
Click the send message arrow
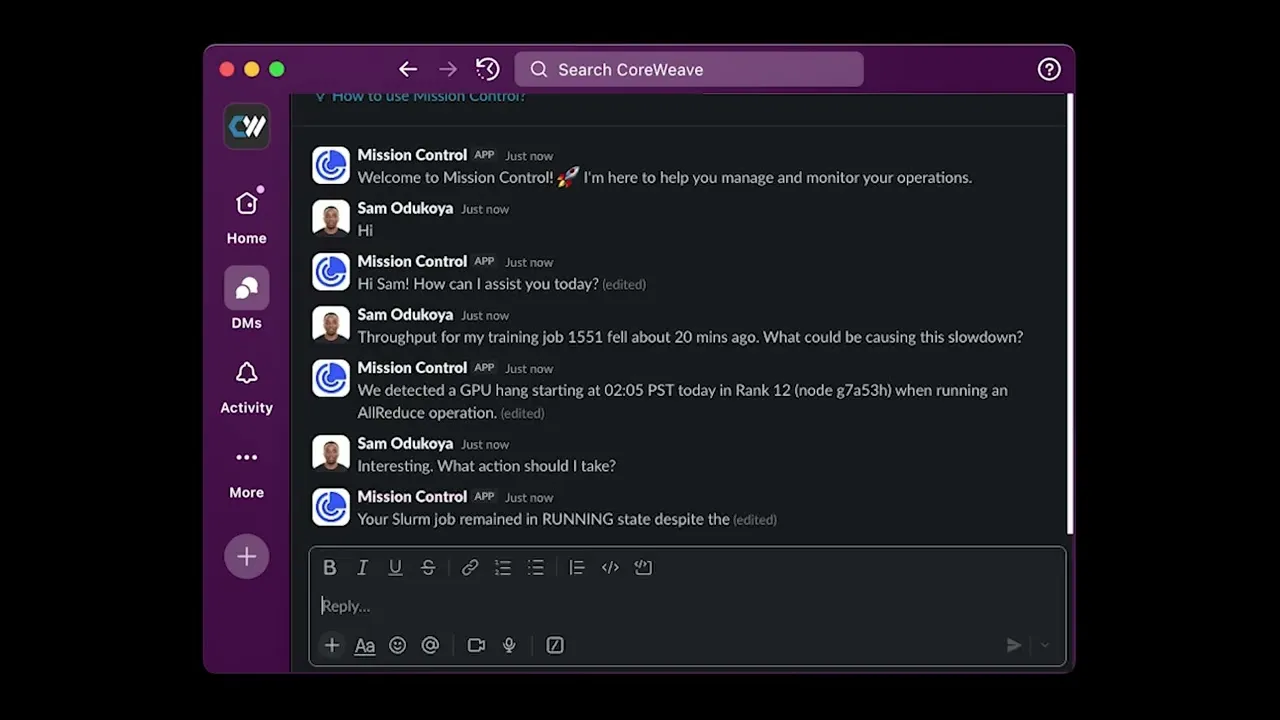click(1013, 645)
